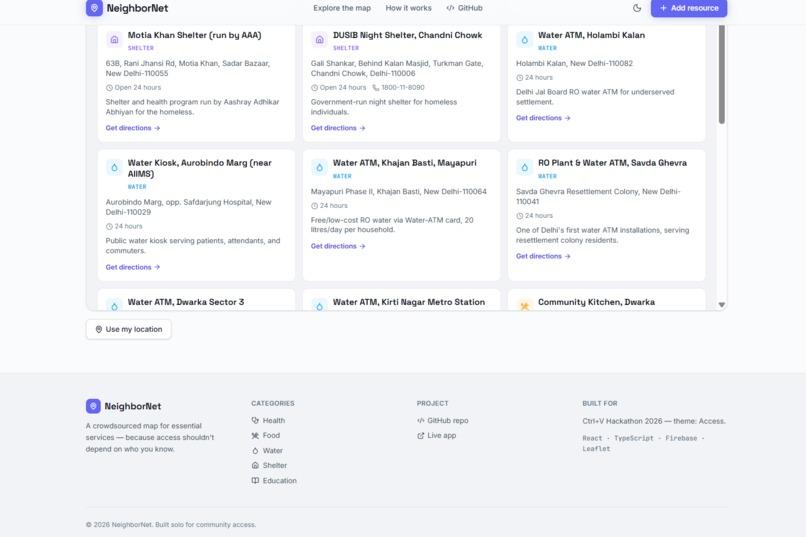Viewport: 806px width, 537px height.
Task: Click copyright text 2026 NeighborNet
Action: pos(171,525)
